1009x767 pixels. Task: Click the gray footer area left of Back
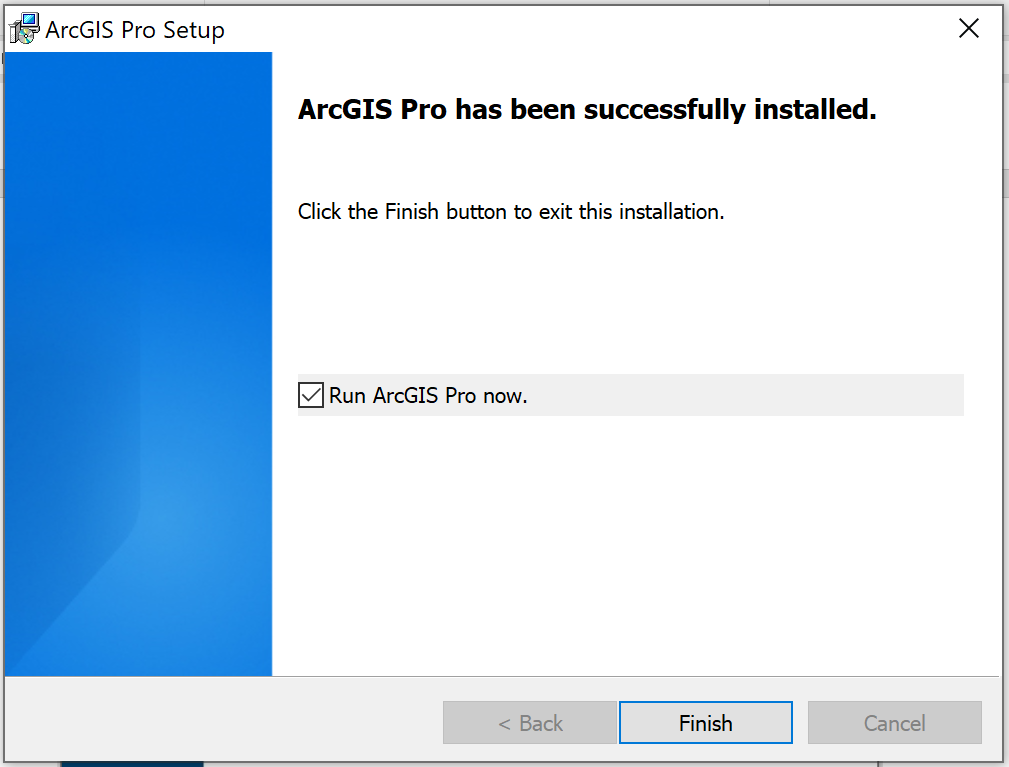(x=220, y=722)
